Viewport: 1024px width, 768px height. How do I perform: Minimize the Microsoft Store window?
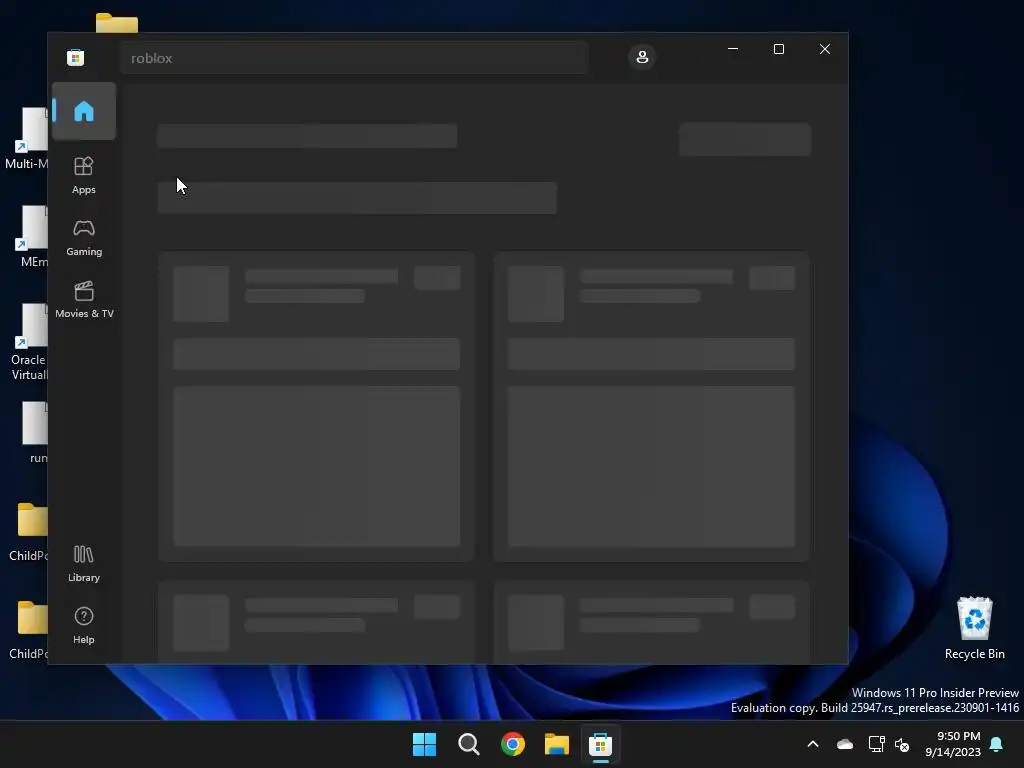click(x=733, y=49)
